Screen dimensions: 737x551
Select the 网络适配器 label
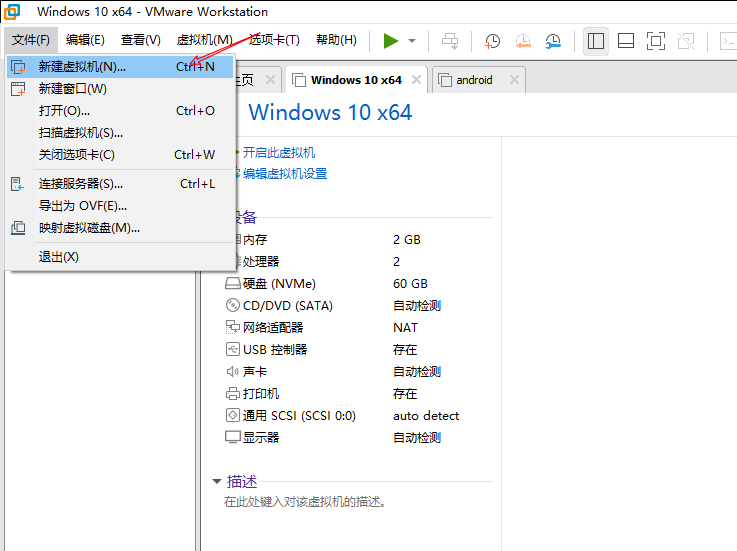[273, 328]
